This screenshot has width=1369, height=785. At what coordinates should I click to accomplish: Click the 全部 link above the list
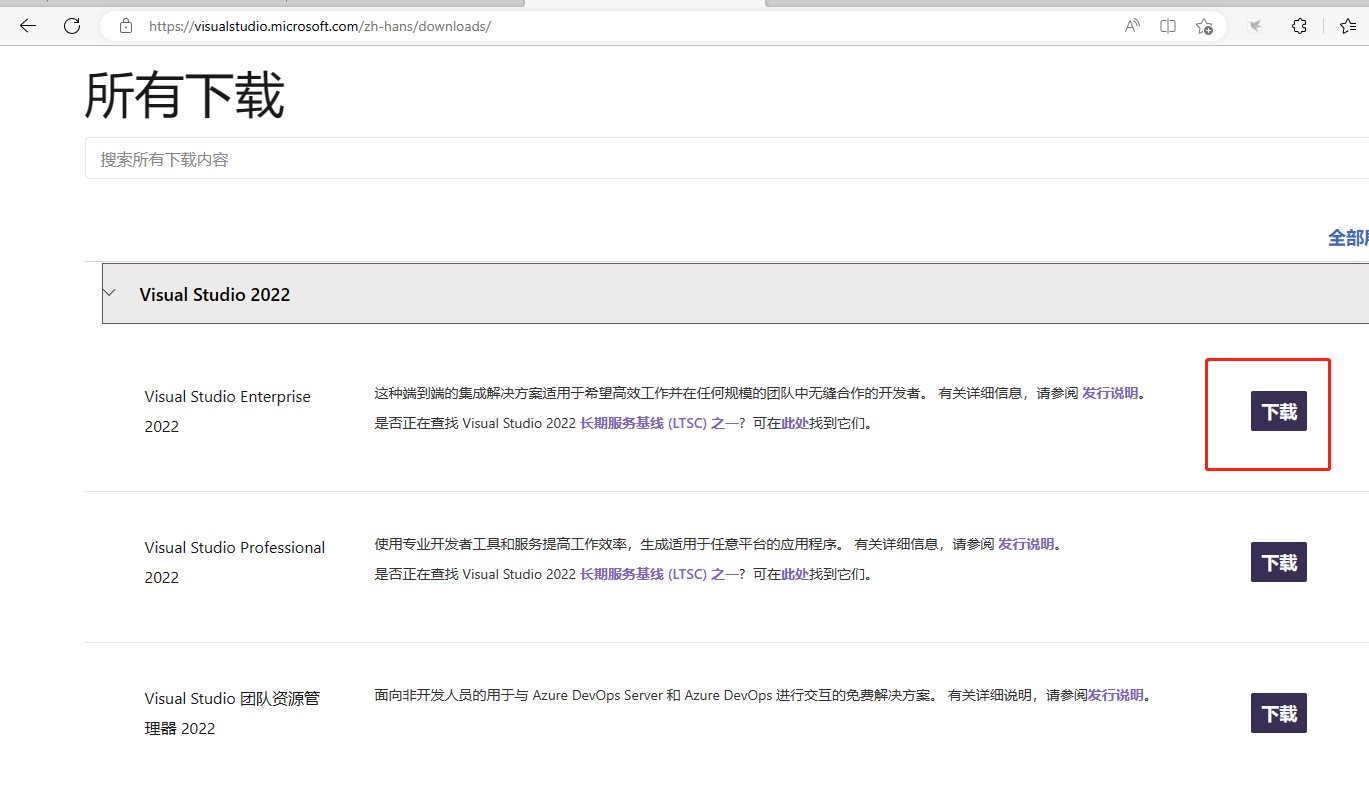(1348, 238)
